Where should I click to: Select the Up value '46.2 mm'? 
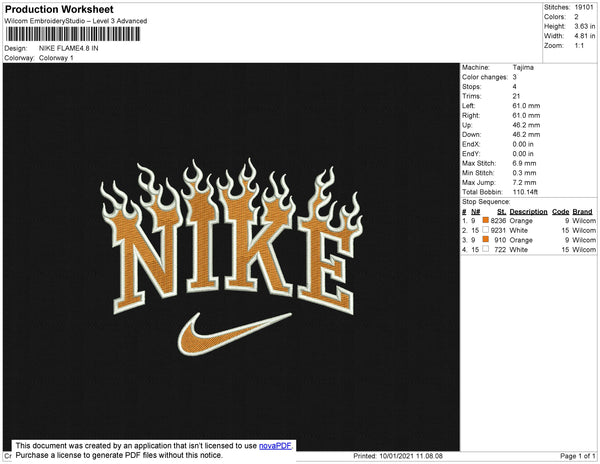[526, 125]
